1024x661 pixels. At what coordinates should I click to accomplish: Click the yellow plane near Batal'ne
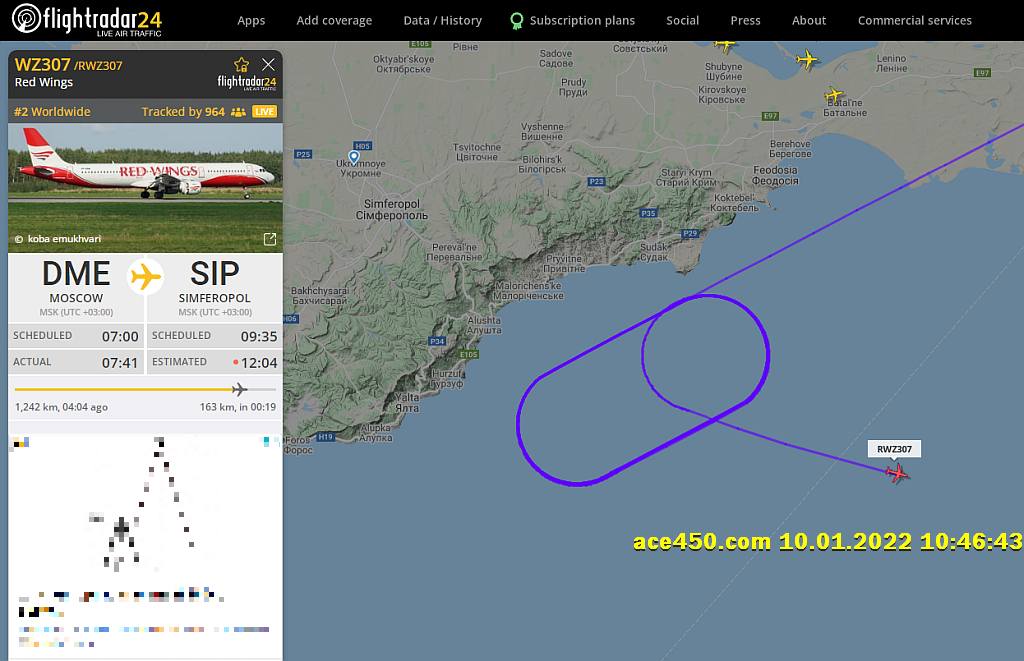834,95
